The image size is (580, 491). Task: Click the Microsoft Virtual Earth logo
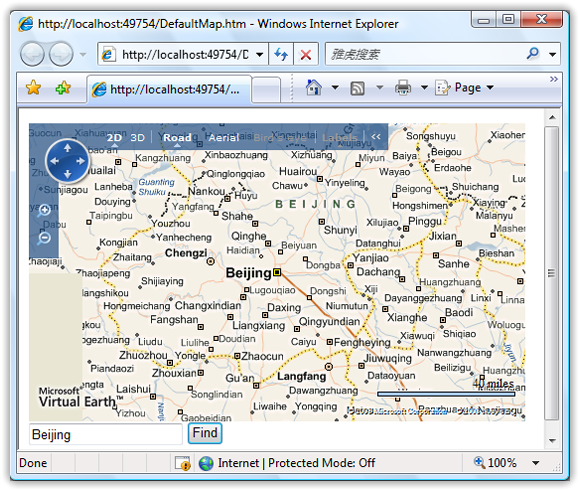point(80,397)
